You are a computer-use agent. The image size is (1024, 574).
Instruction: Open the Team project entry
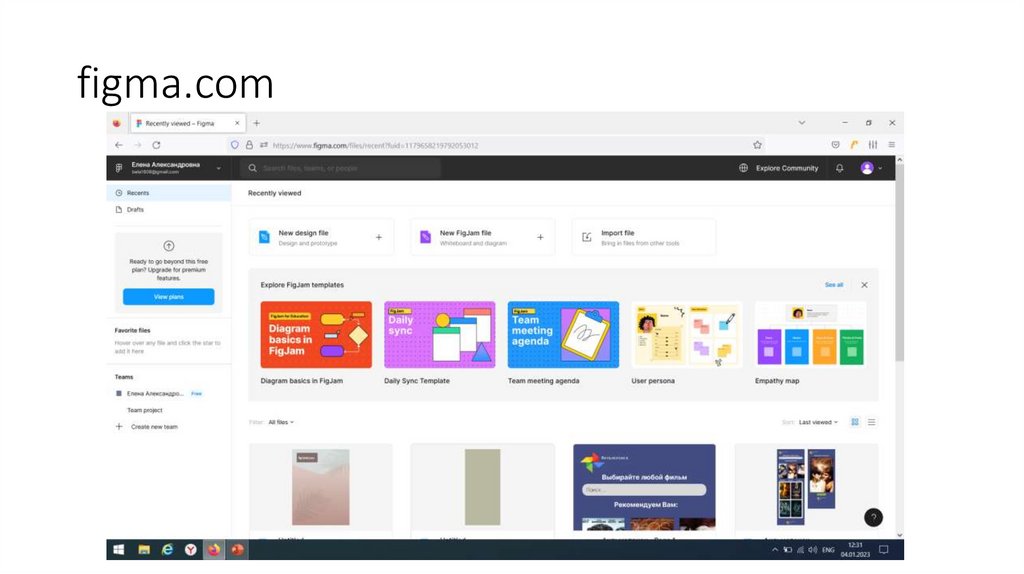tap(144, 410)
